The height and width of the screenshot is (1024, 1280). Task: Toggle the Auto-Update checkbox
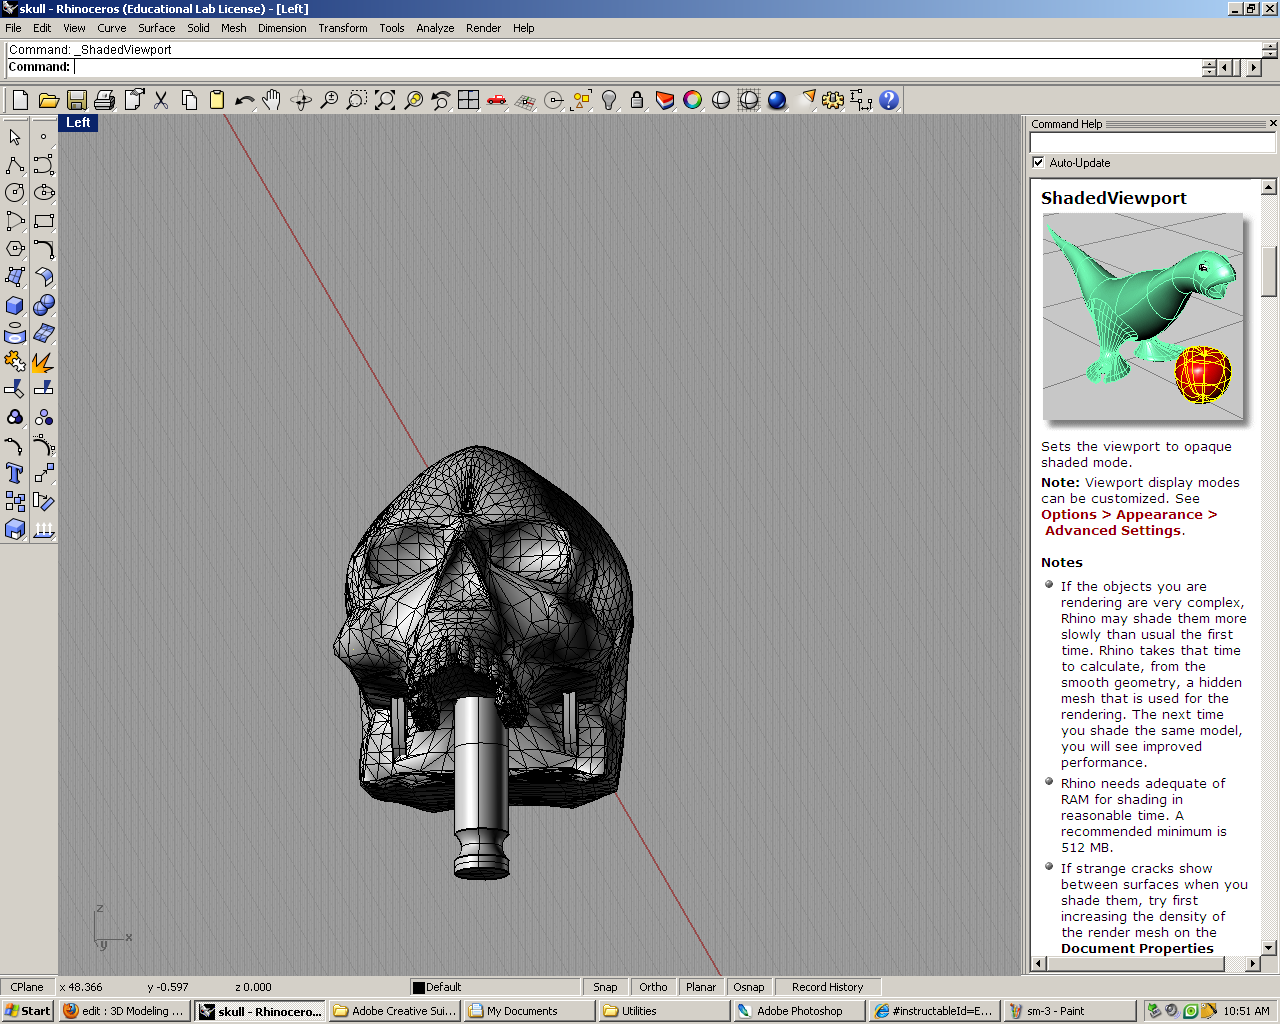(1038, 163)
